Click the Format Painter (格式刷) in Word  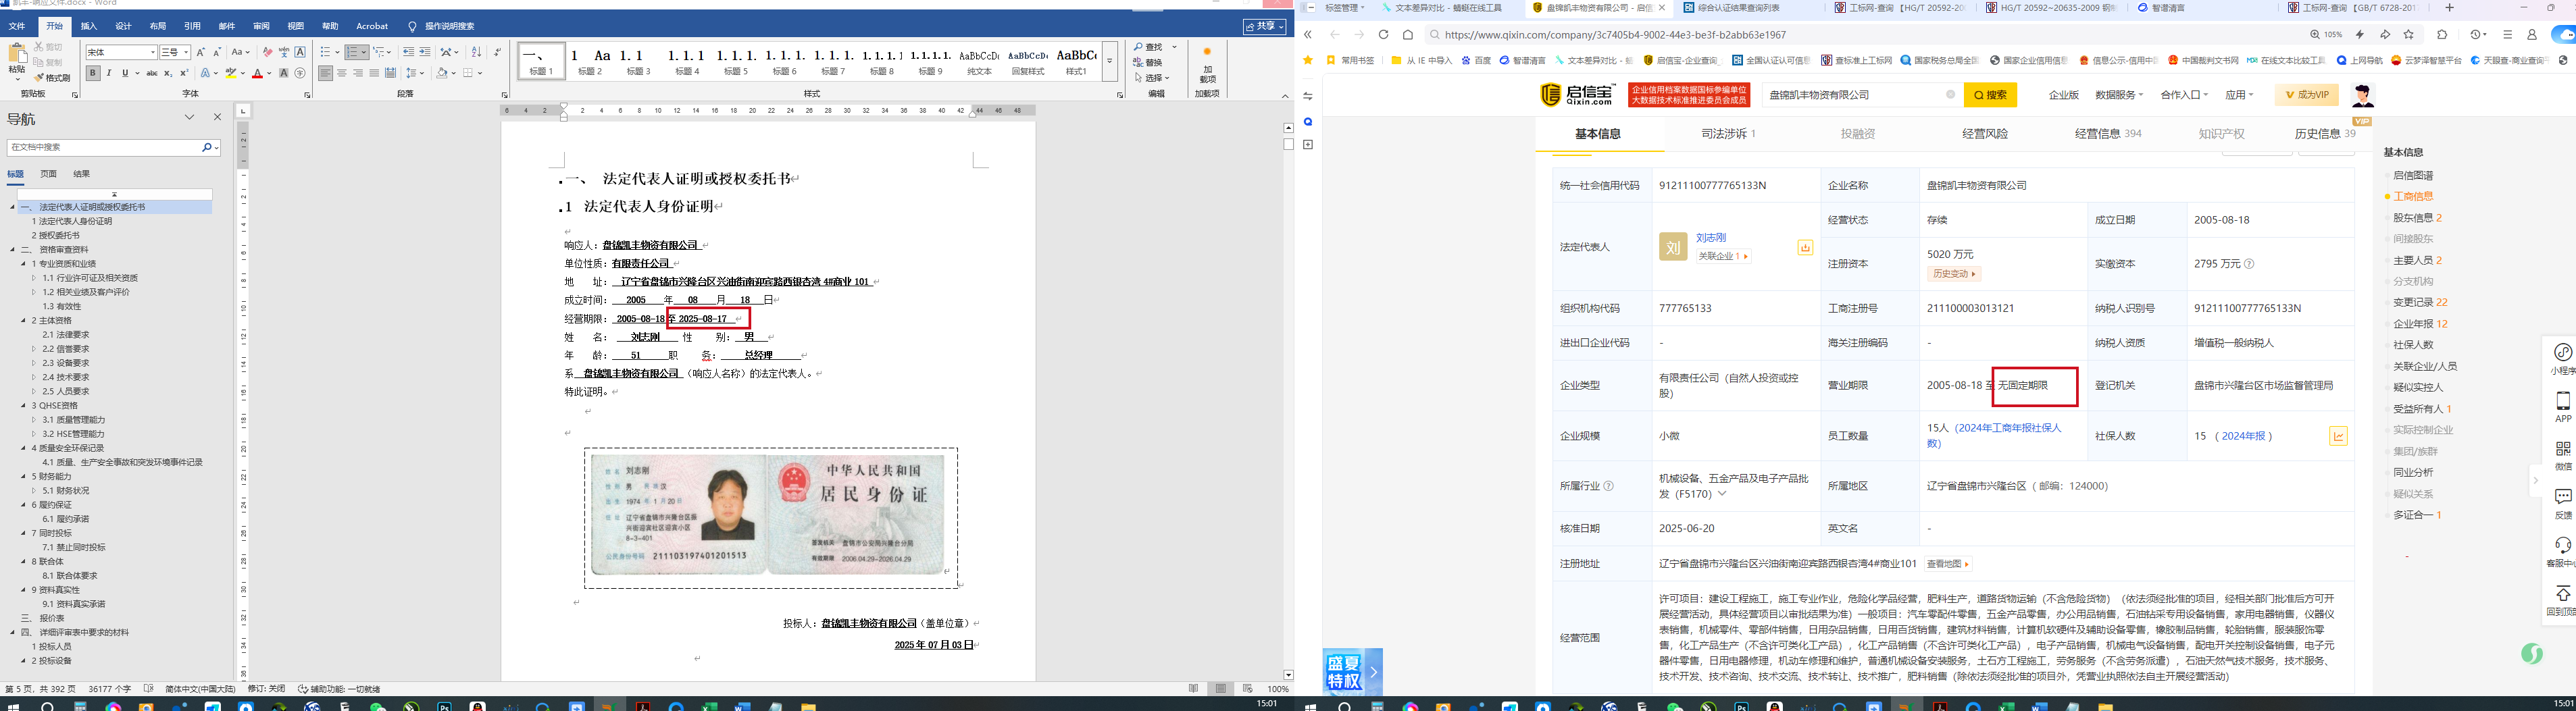[x=52, y=78]
